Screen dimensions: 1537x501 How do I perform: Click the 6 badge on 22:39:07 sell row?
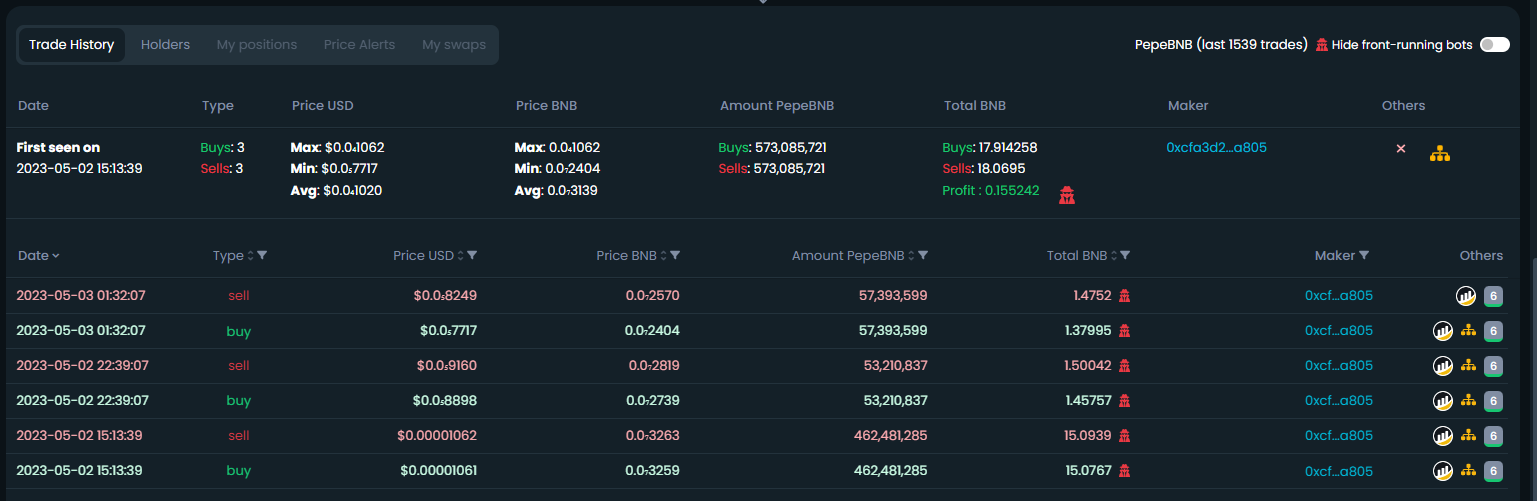point(1493,366)
